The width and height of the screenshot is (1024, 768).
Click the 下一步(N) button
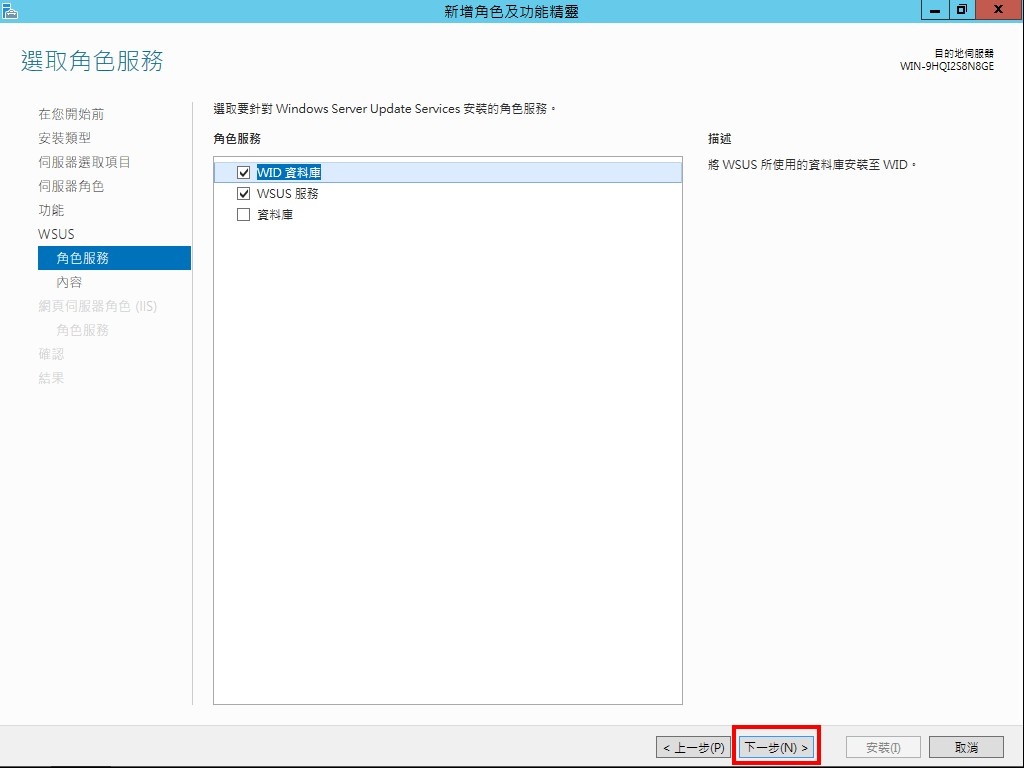776,746
